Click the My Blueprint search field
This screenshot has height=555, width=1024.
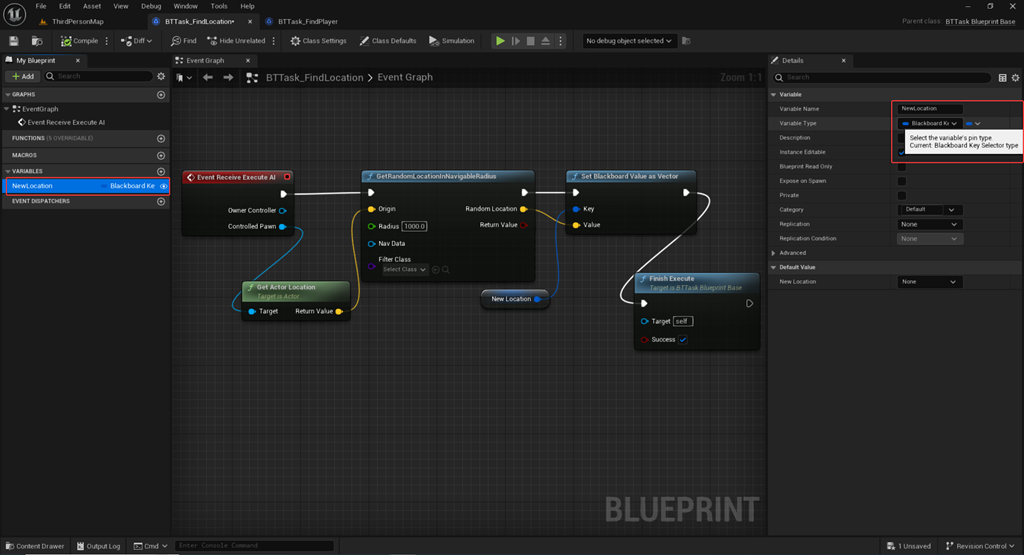pos(99,76)
